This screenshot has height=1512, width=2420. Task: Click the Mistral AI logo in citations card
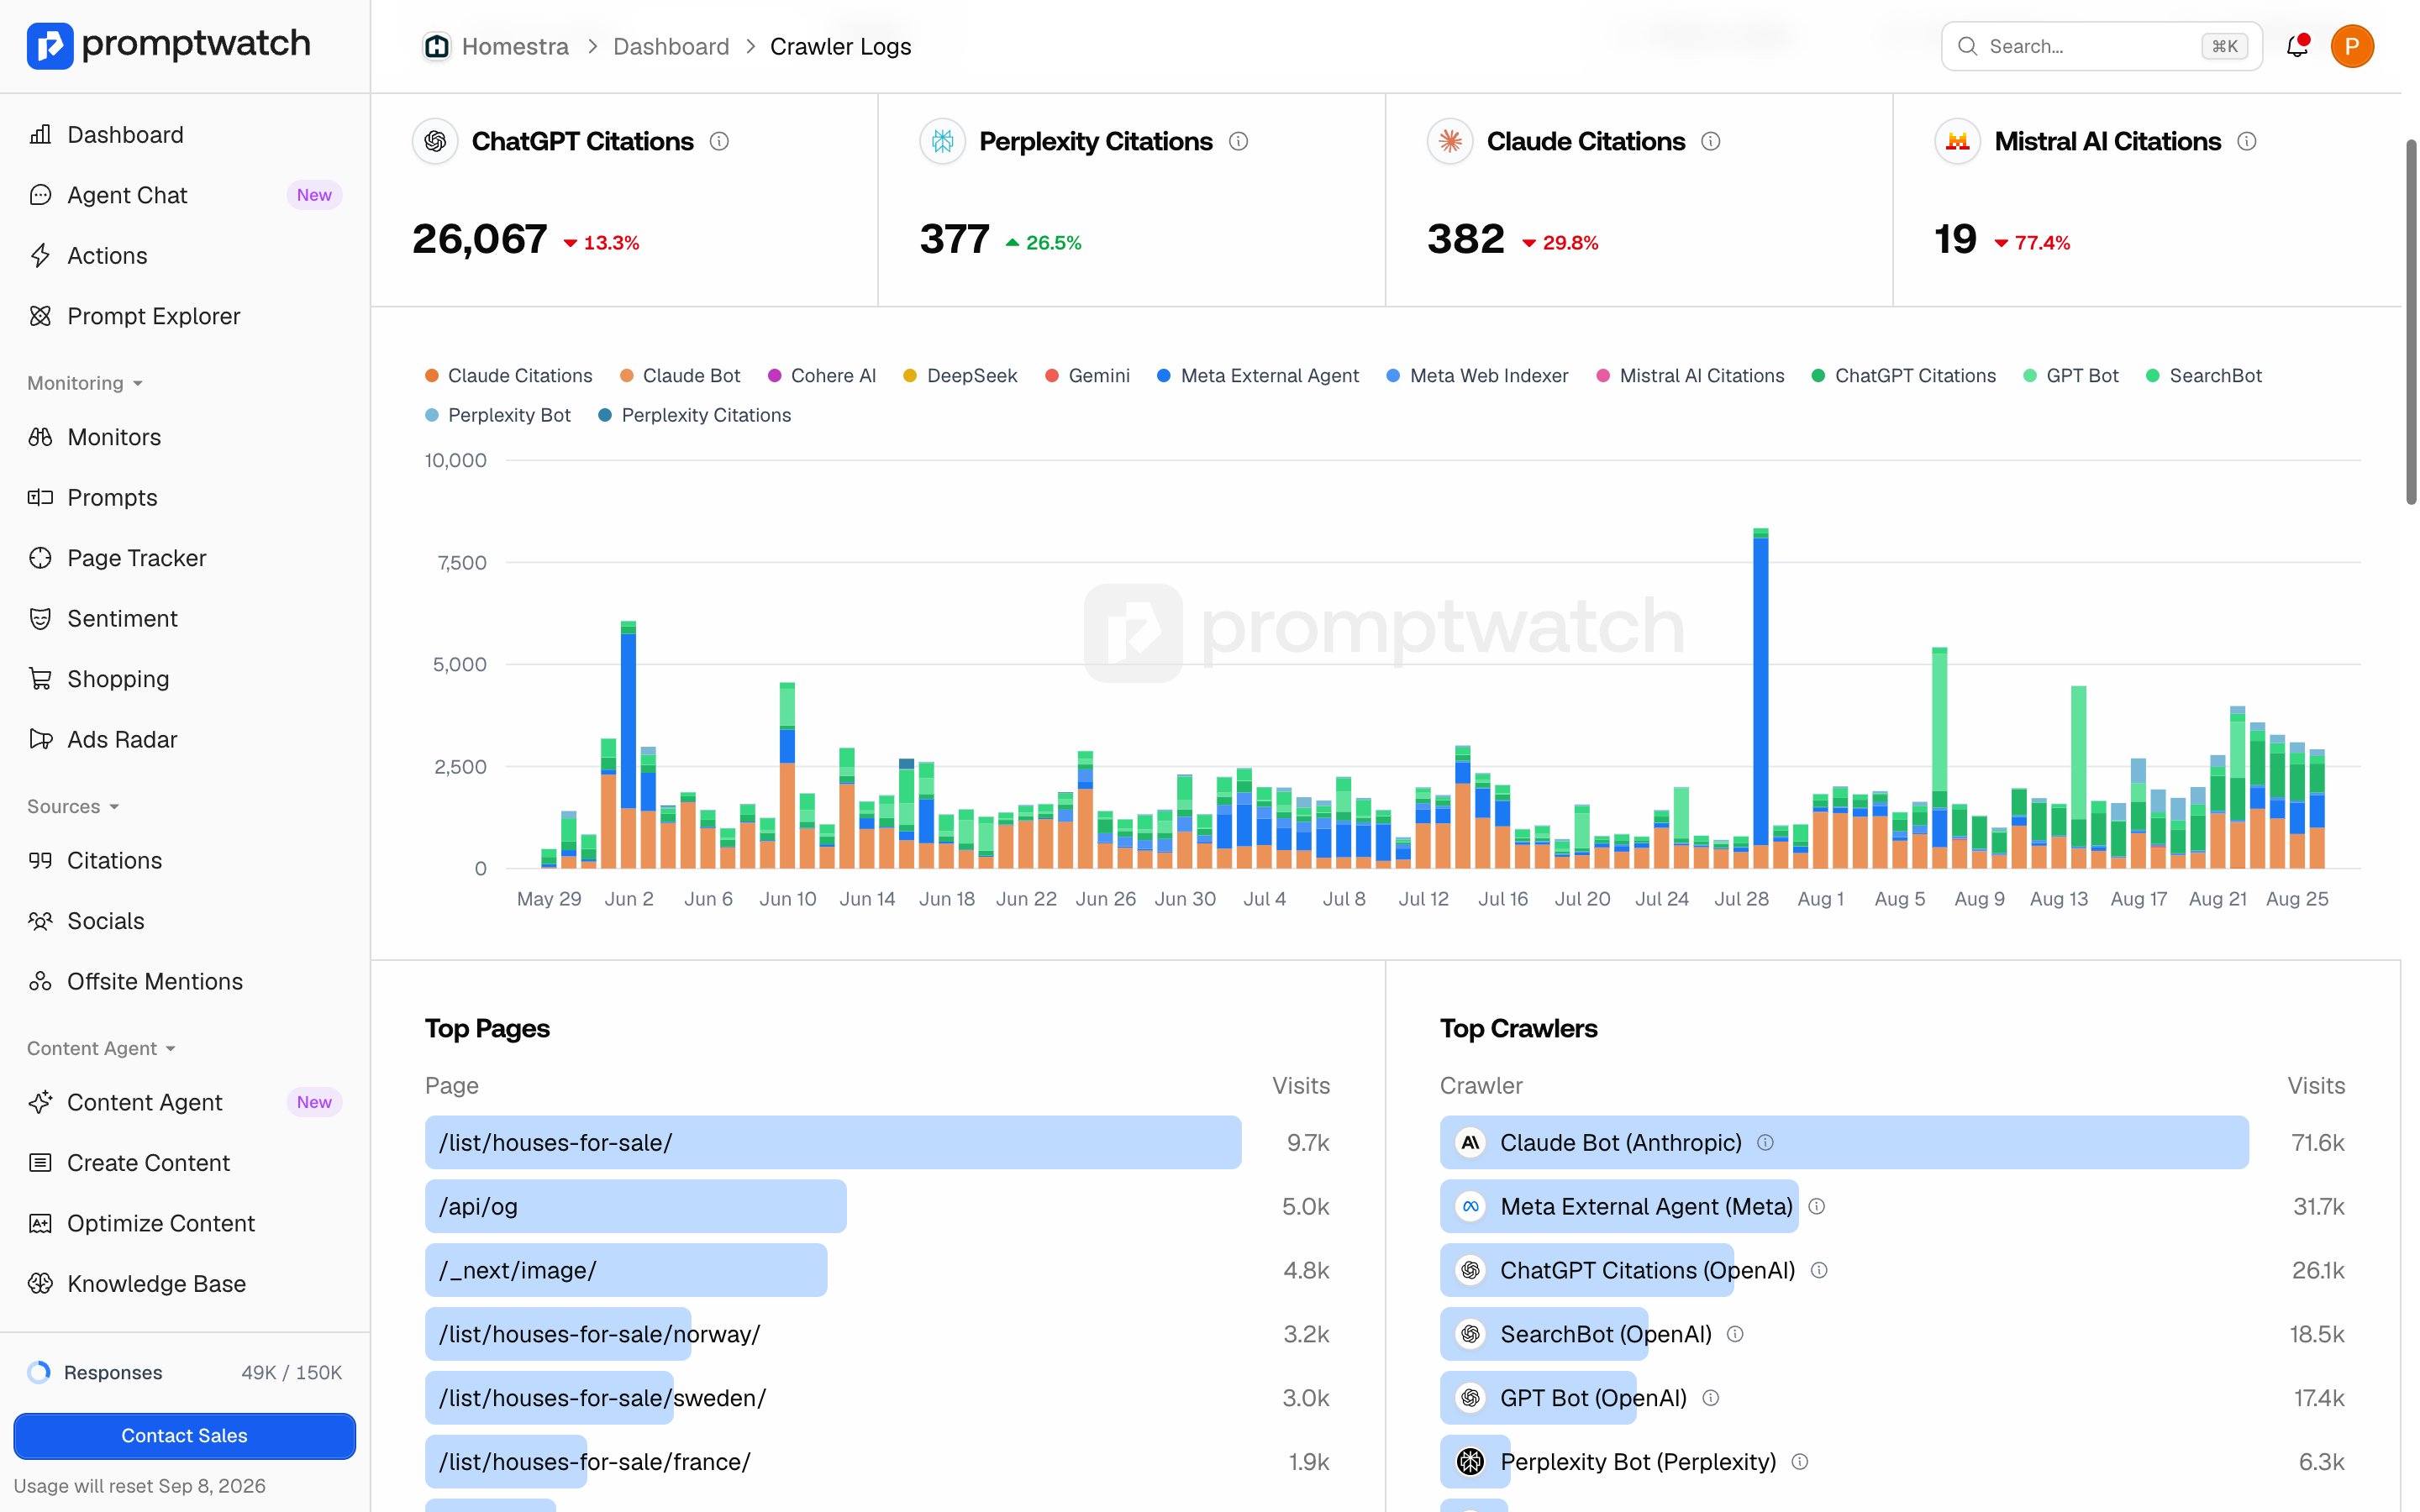coord(1957,141)
